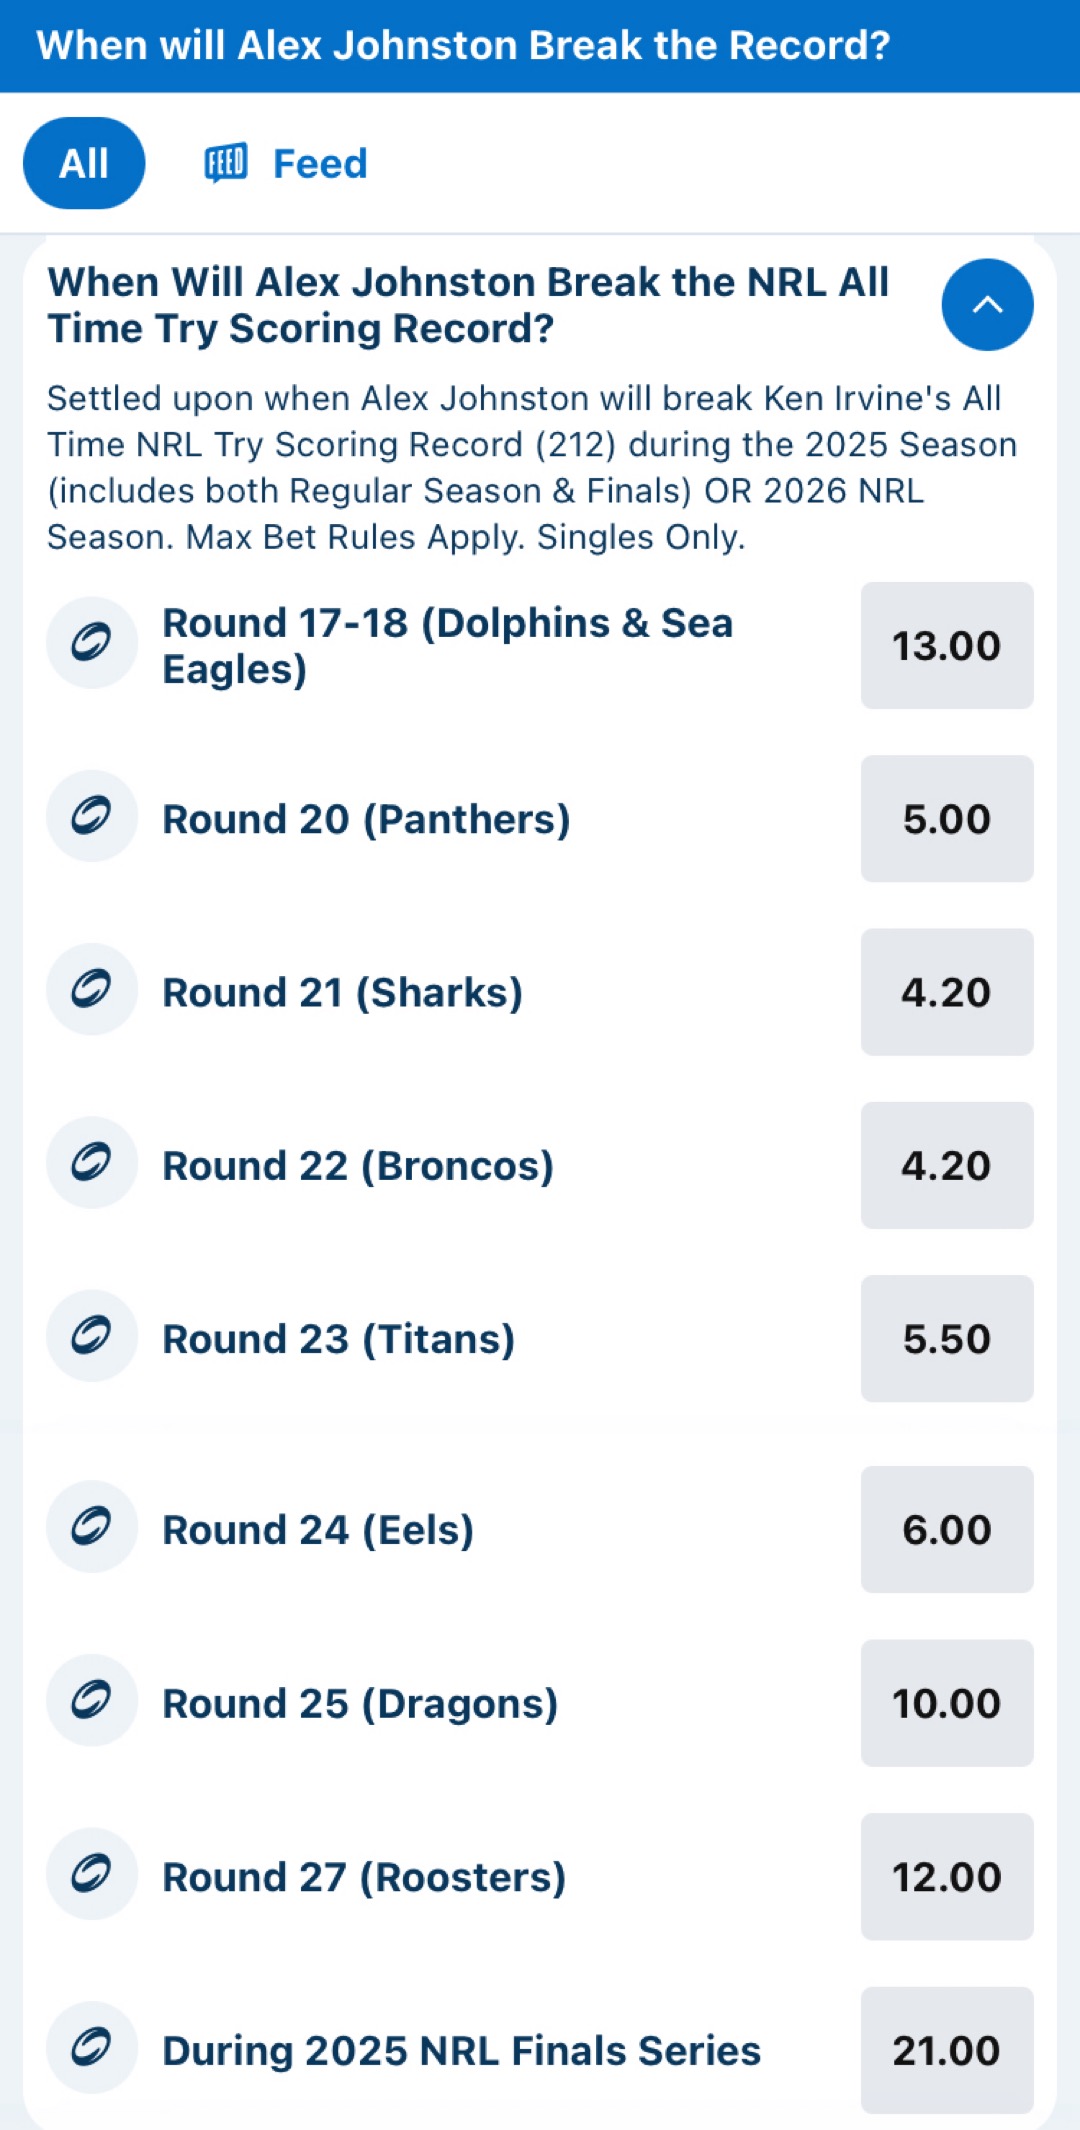This screenshot has height=2130, width=1080.
Task: Open the Feed icon
Action: [226, 163]
